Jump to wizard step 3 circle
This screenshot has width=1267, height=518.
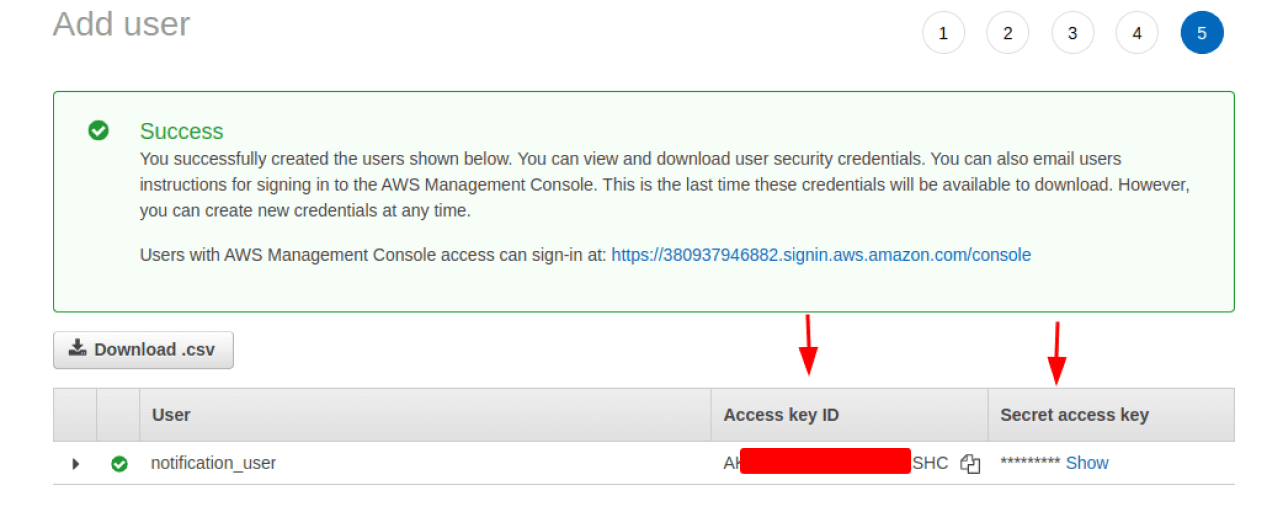1072,33
